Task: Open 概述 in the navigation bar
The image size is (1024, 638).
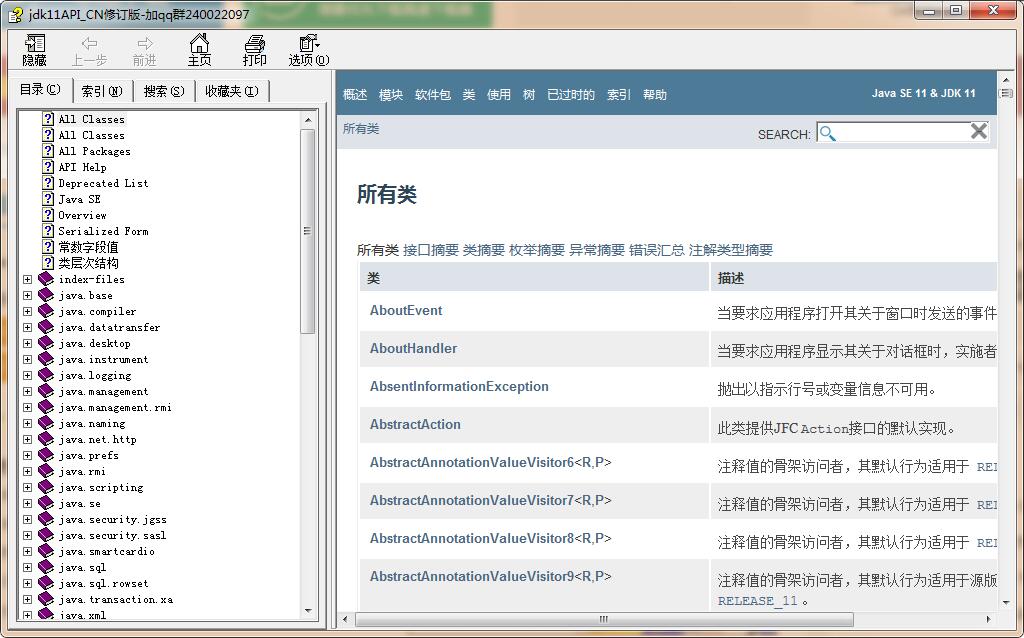Action: pyautogui.click(x=355, y=95)
